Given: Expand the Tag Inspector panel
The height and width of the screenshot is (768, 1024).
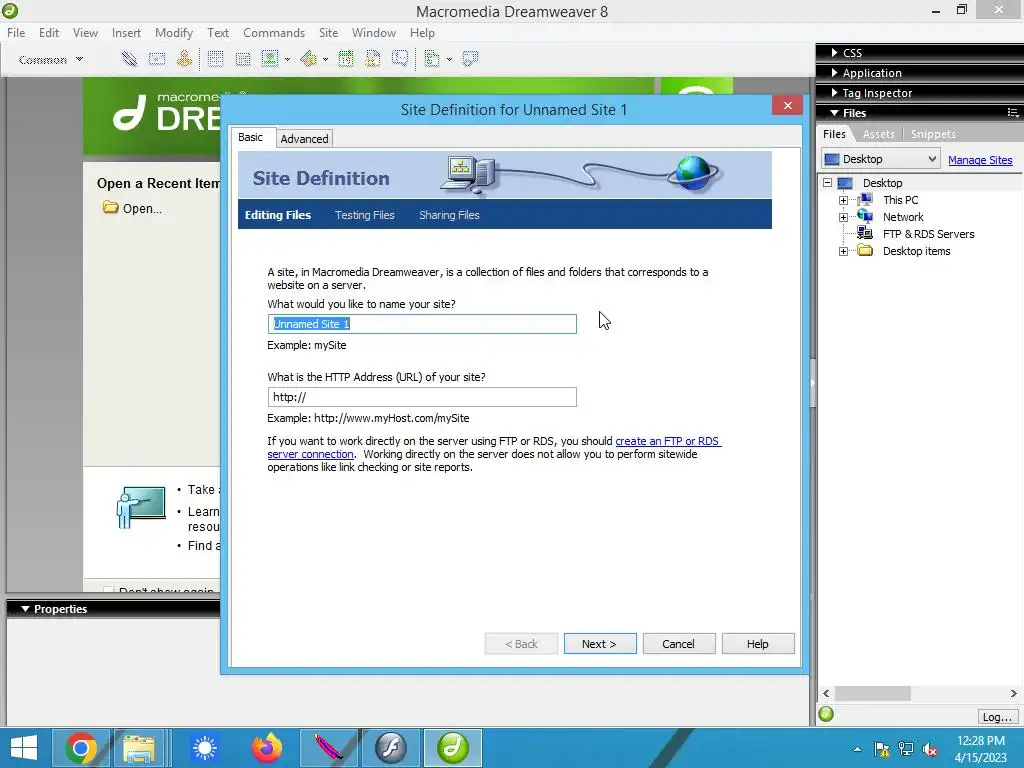Looking at the screenshot, I should pos(834,93).
